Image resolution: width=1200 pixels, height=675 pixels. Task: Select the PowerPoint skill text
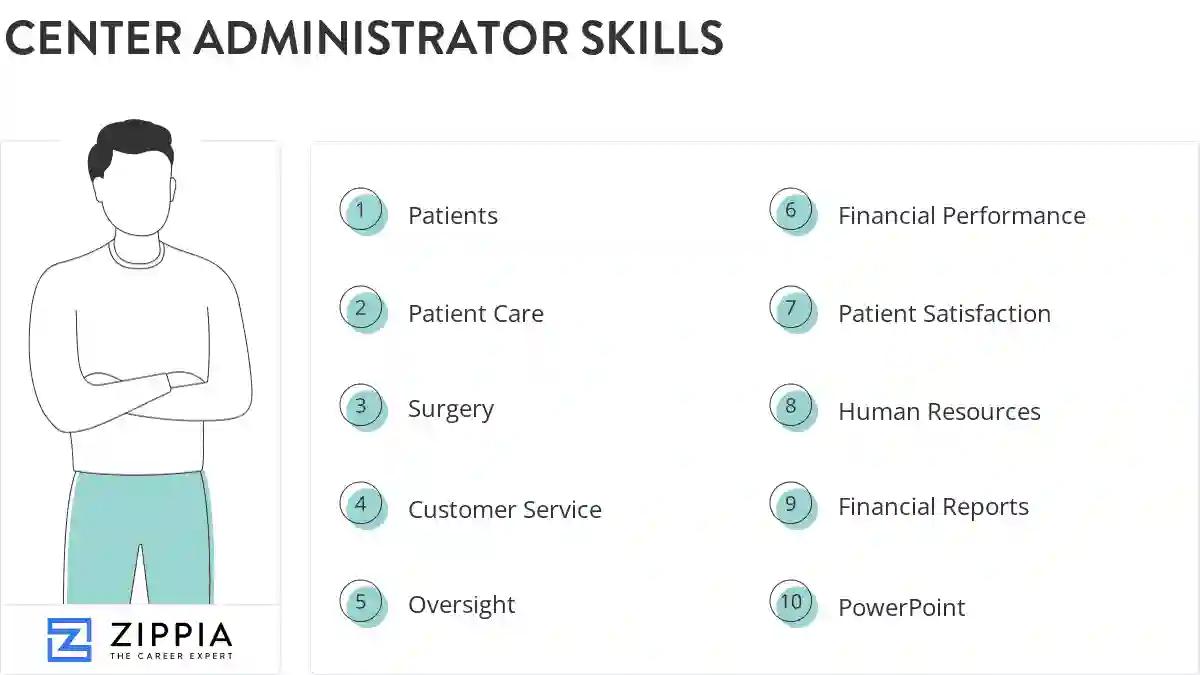[902, 608]
